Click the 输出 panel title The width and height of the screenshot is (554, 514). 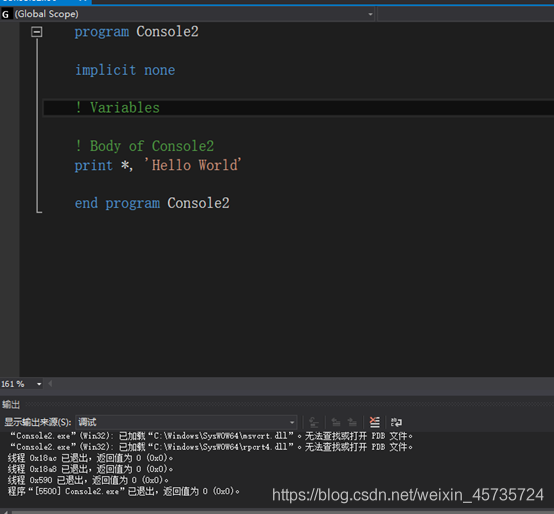tap(11, 404)
